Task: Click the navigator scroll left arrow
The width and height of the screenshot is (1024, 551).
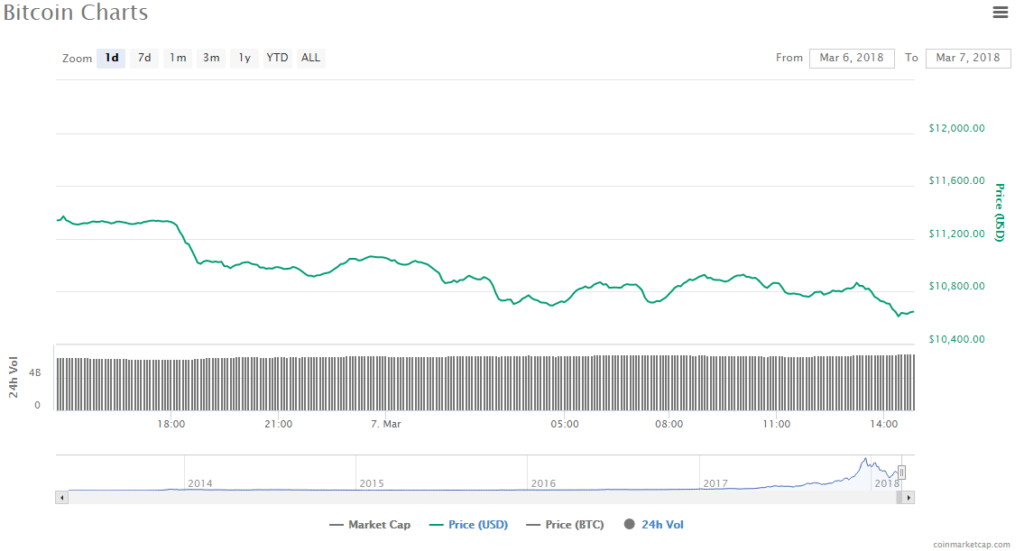Action: 62,496
